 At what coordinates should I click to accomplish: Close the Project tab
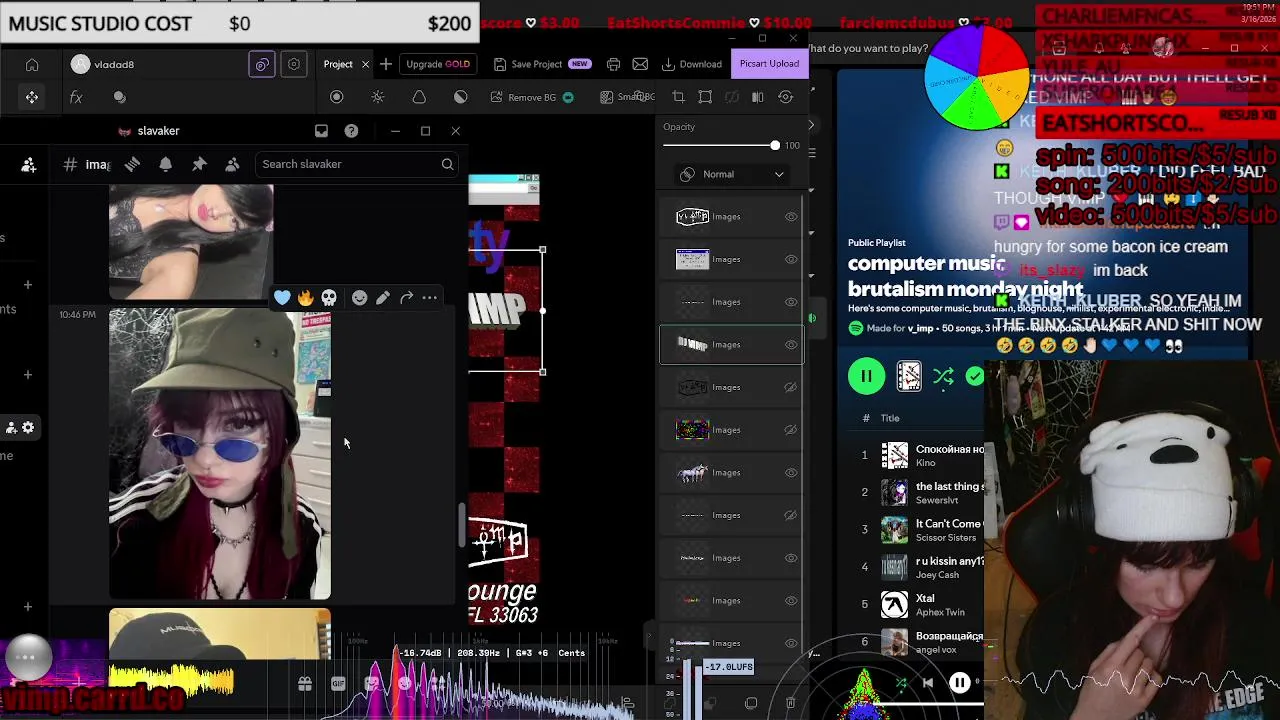click(365, 64)
